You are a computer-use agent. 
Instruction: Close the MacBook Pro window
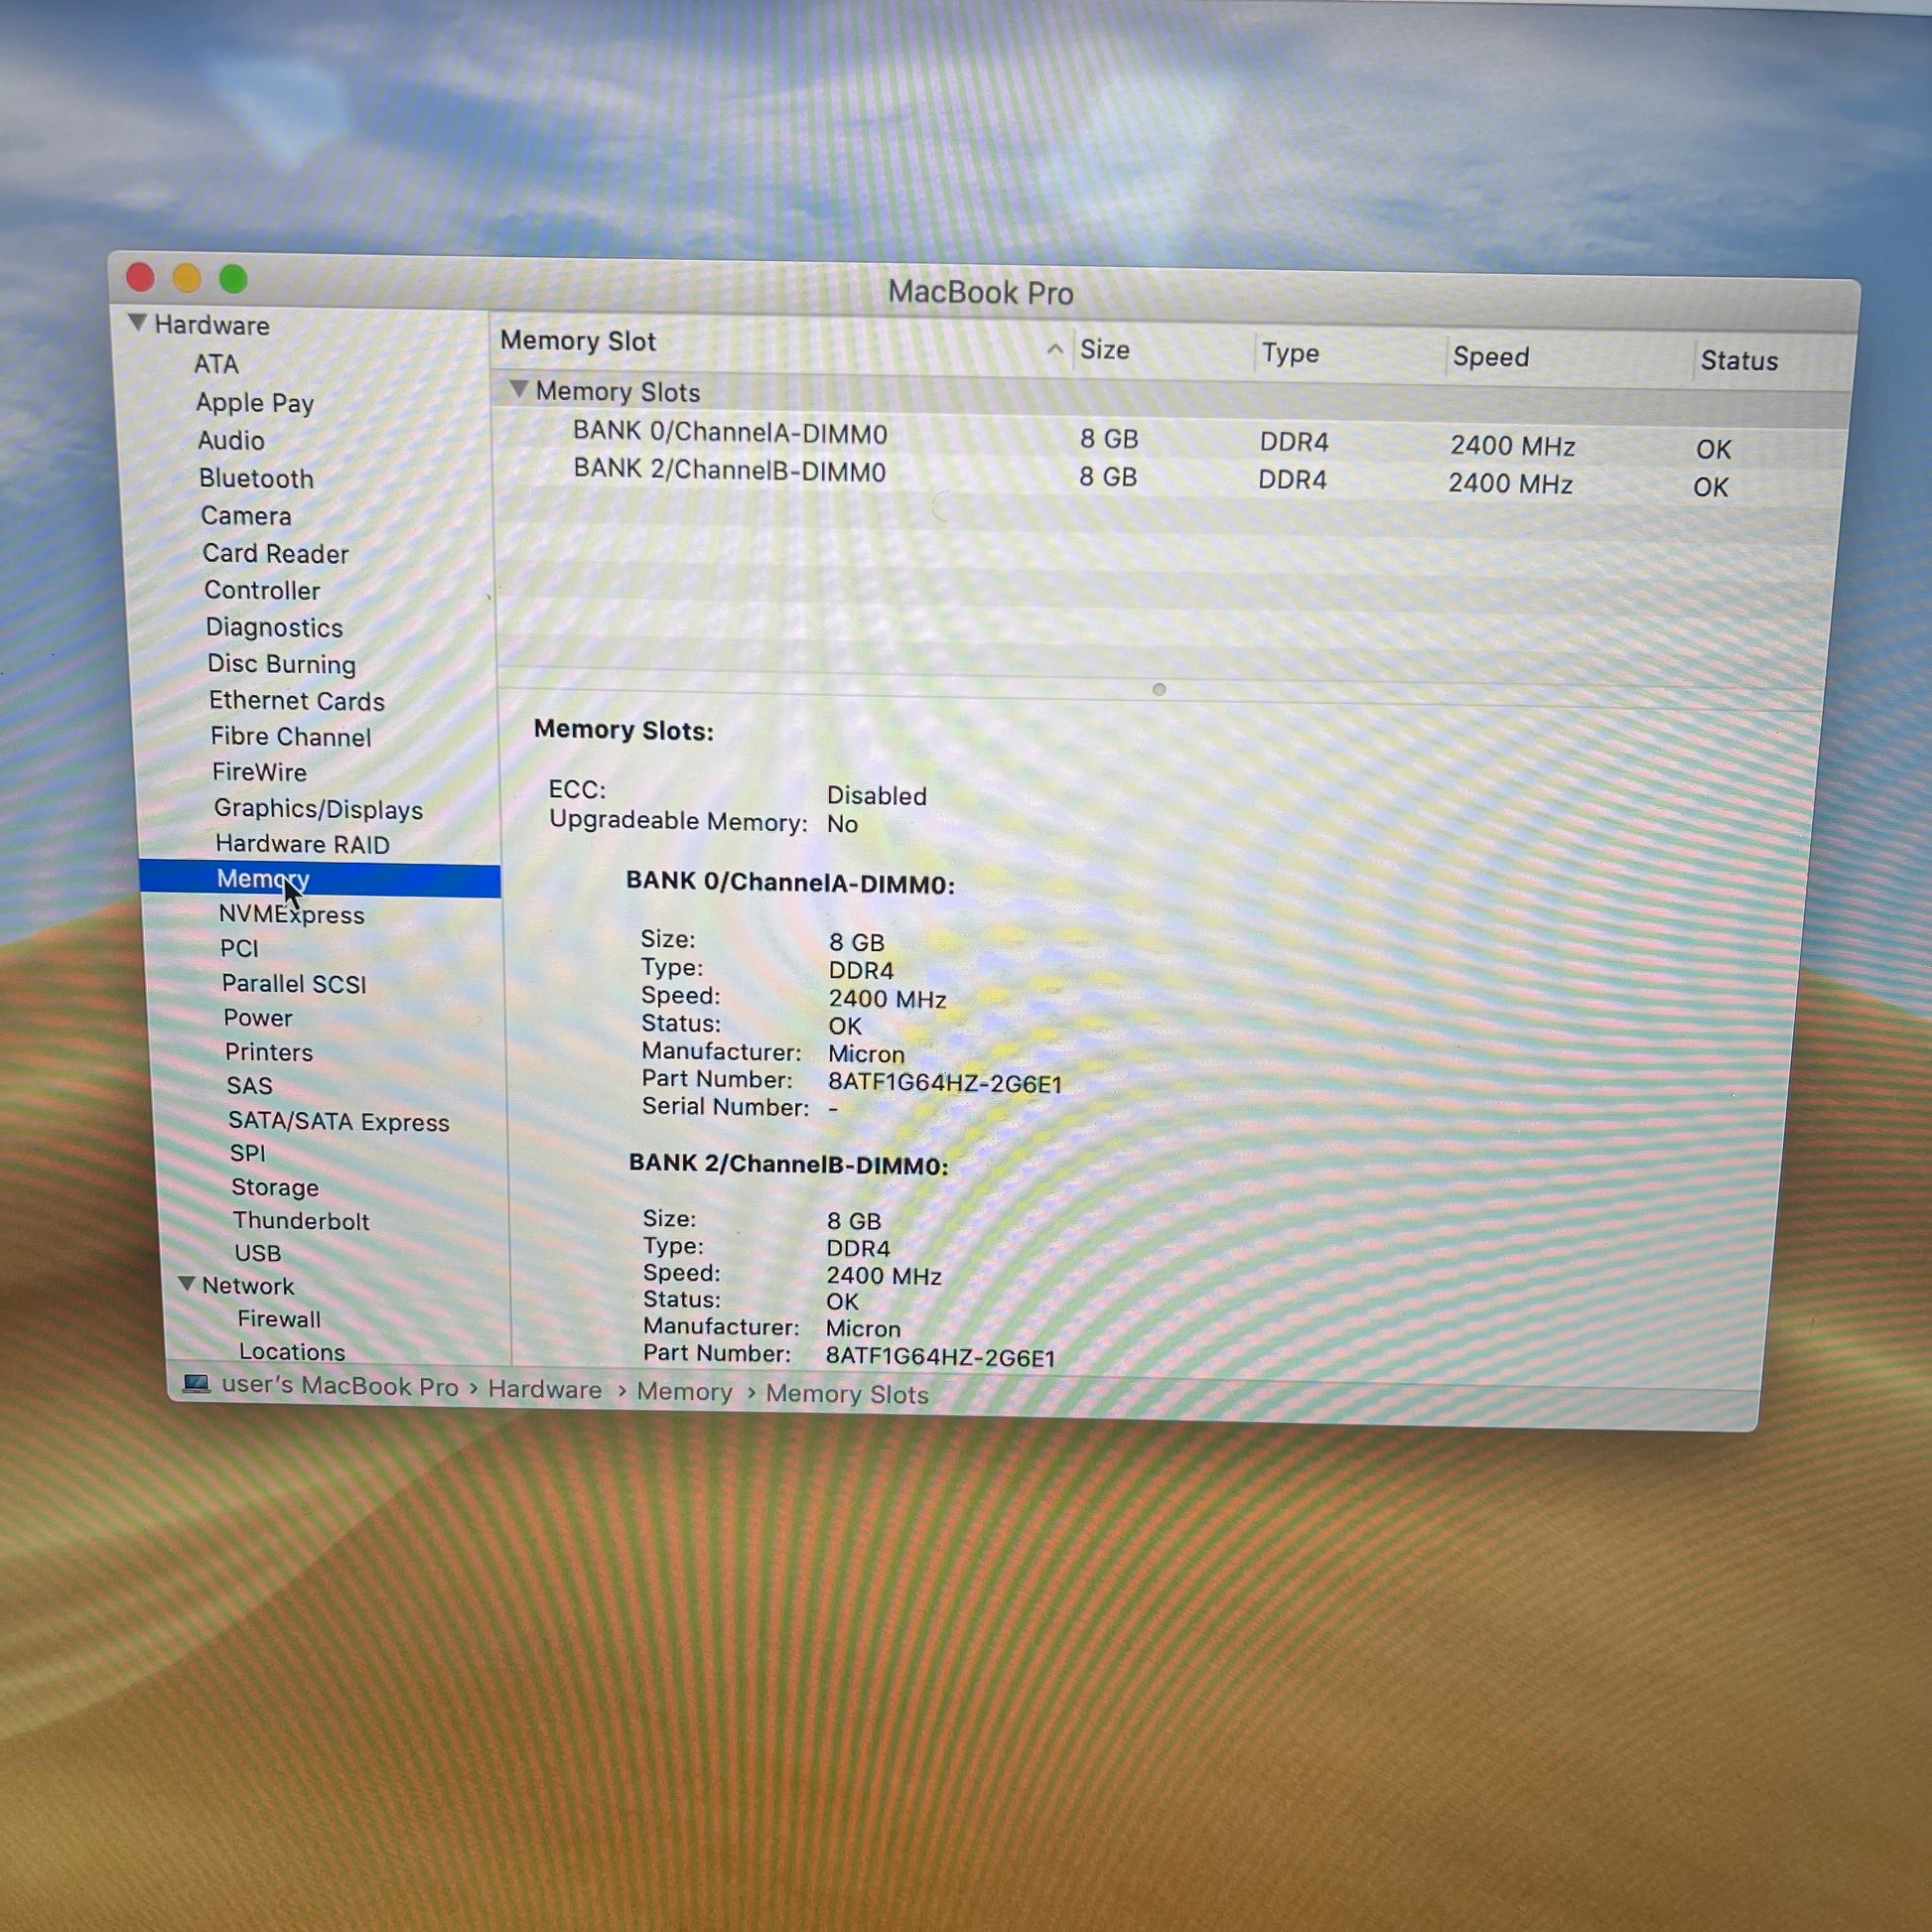pos(140,277)
